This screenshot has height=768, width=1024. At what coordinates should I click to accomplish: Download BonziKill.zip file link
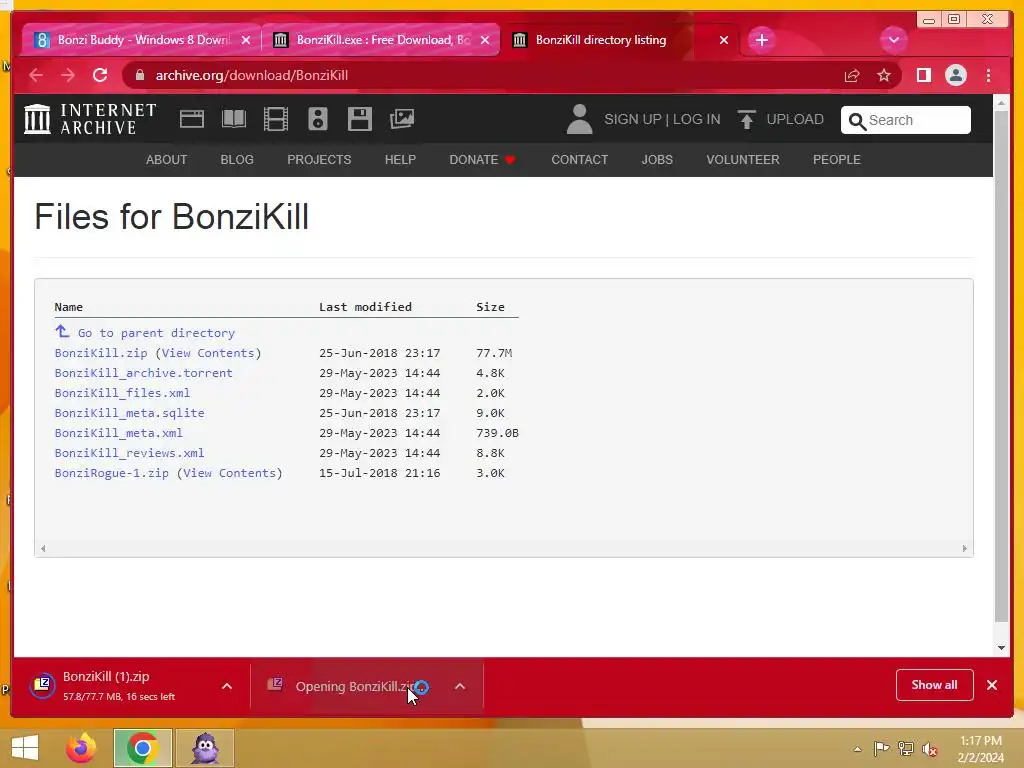[101, 353]
